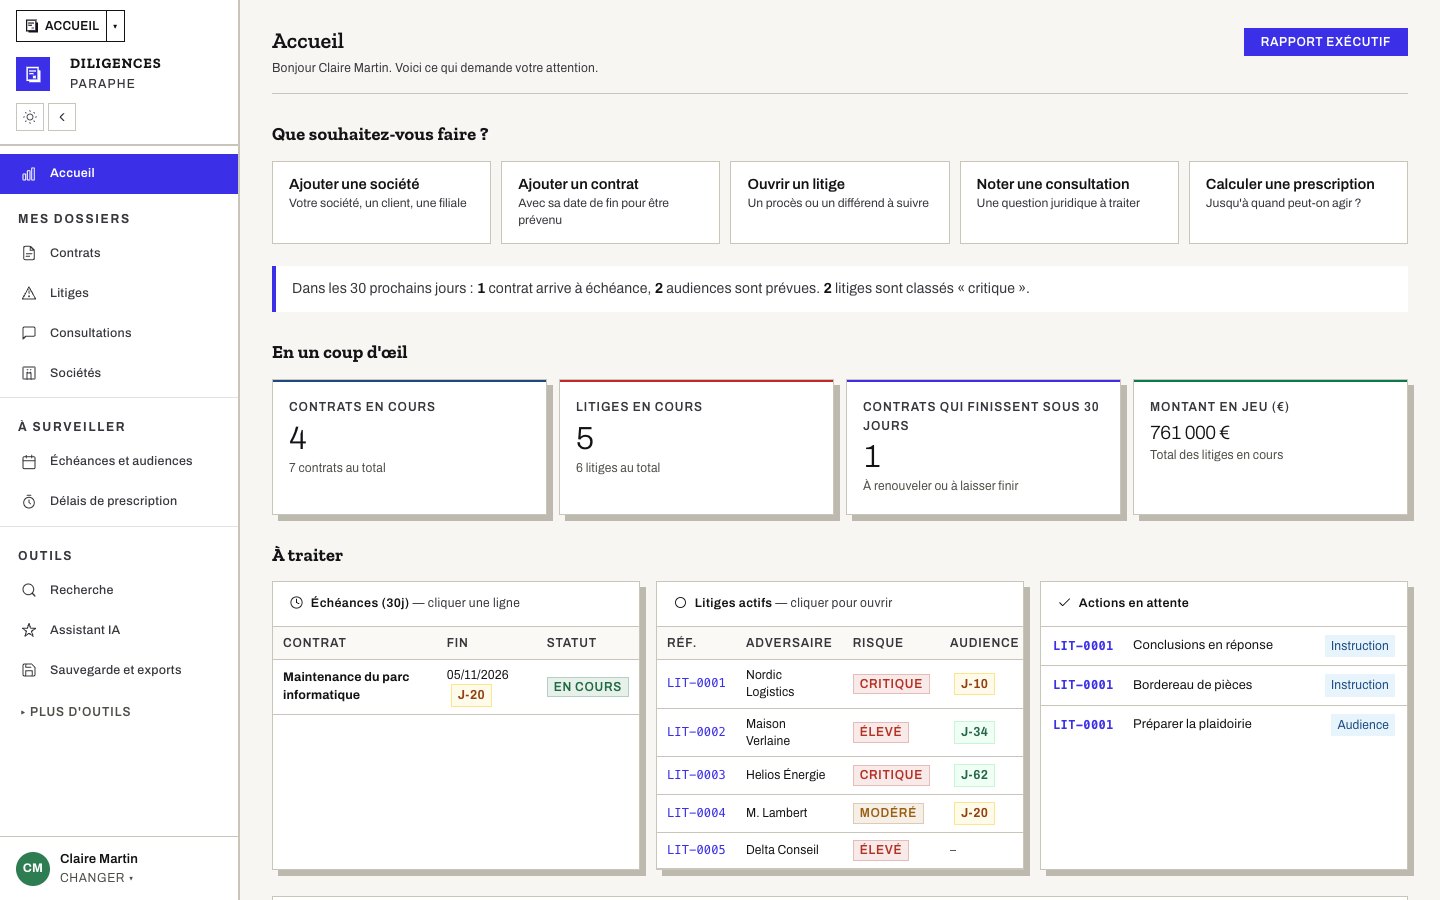Click the CM user avatar
The height and width of the screenshot is (900, 1440).
click(33, 868)
